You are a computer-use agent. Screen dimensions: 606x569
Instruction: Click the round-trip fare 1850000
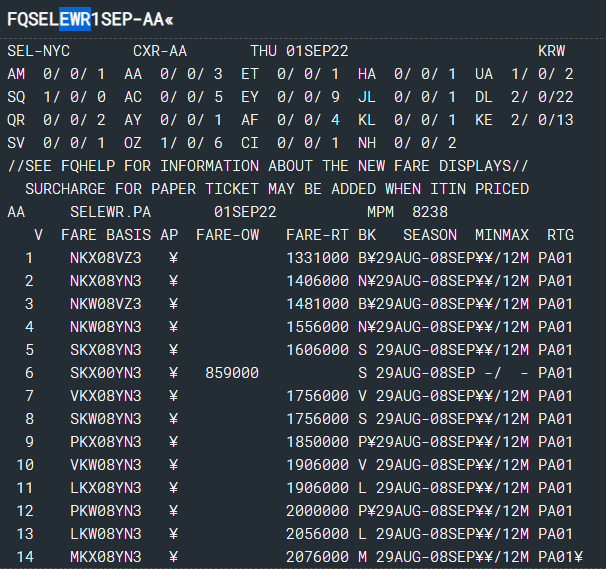point(317,442)
